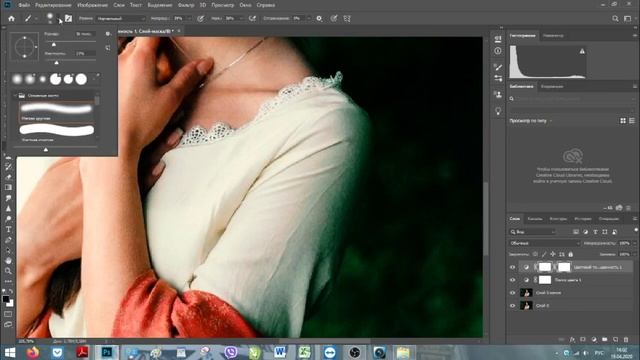Adjust the brush hardness slider handle
This screenshot has height=360, width=640.
point(56,62)
